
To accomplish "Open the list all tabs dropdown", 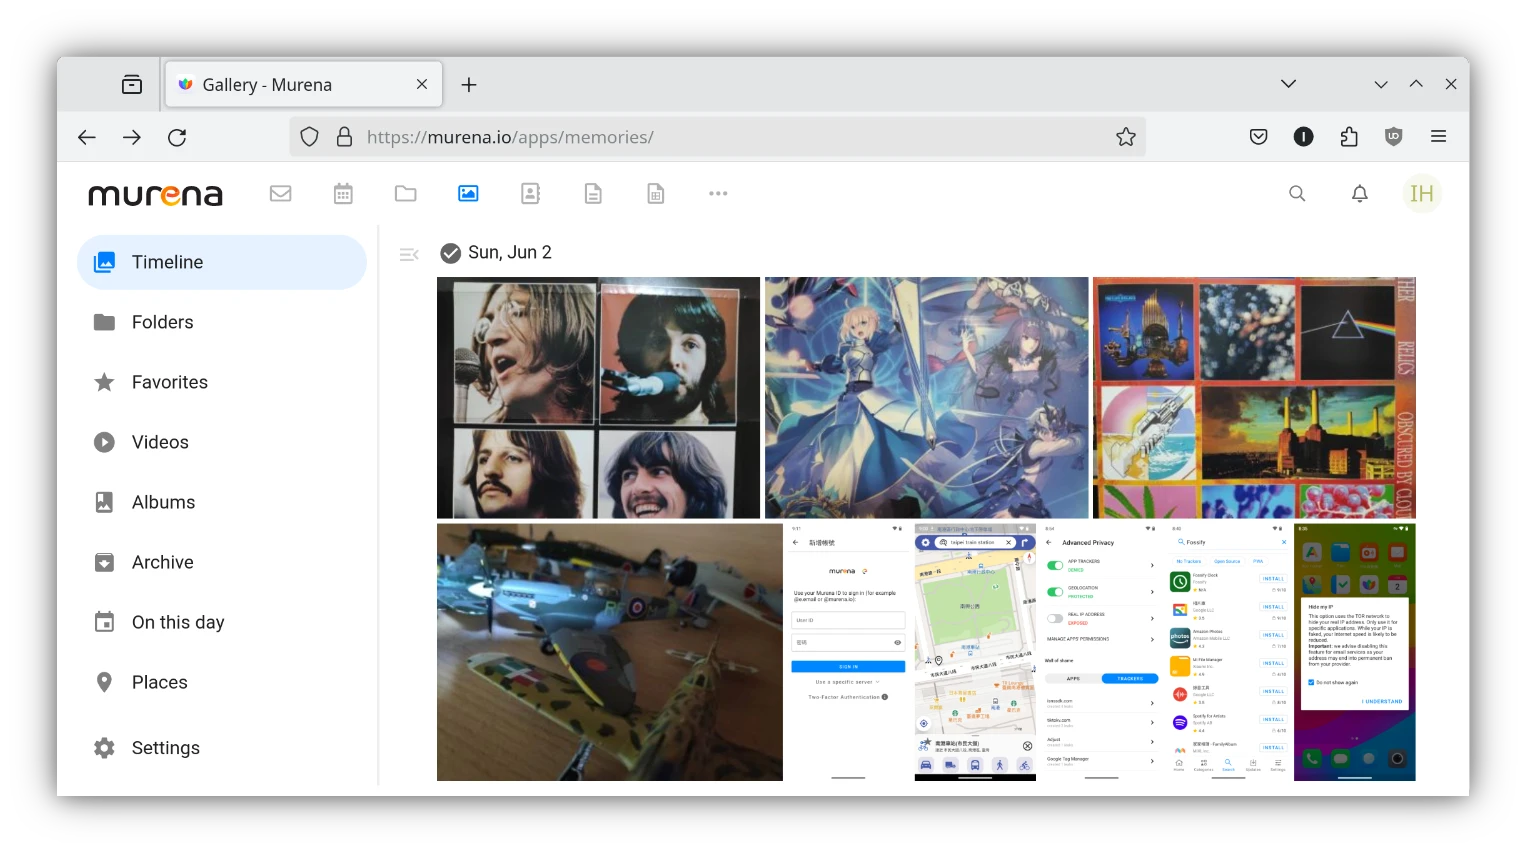I will pyautogui.click(x=1288, y=85).
